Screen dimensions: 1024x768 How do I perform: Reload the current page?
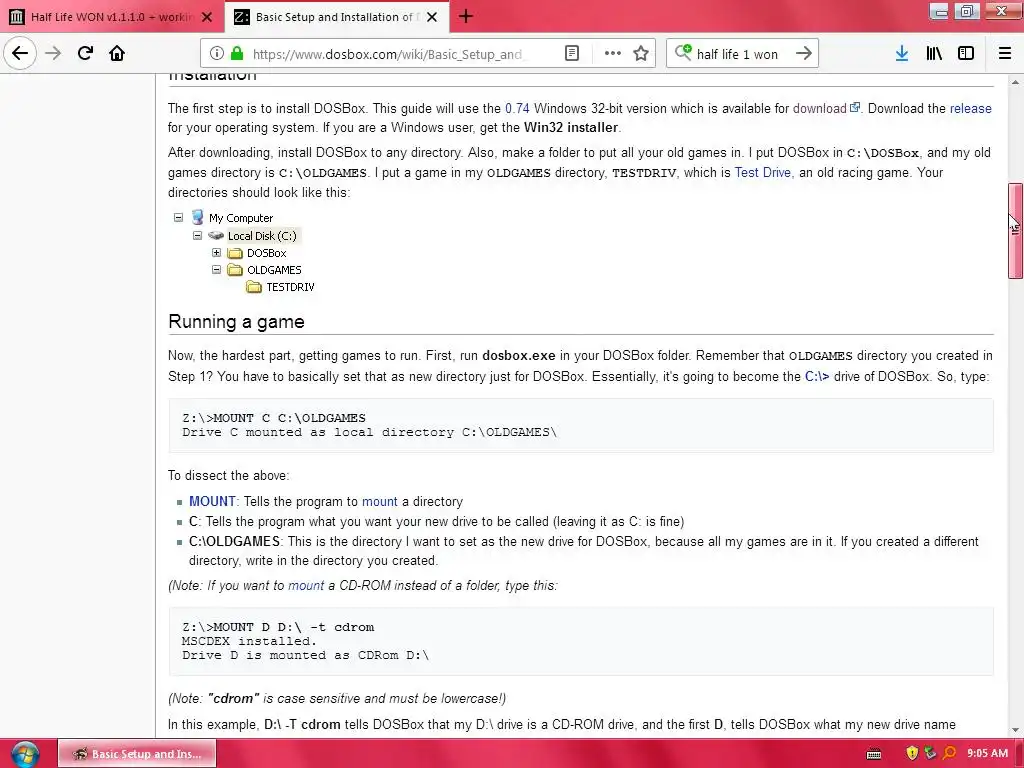[85, 53]
